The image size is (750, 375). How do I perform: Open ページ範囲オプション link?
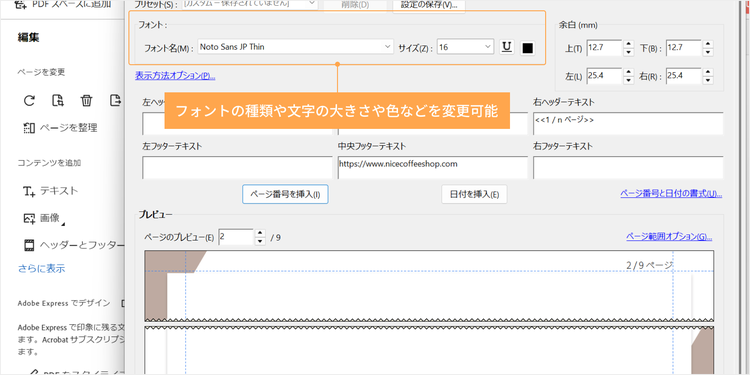point(669,236)
